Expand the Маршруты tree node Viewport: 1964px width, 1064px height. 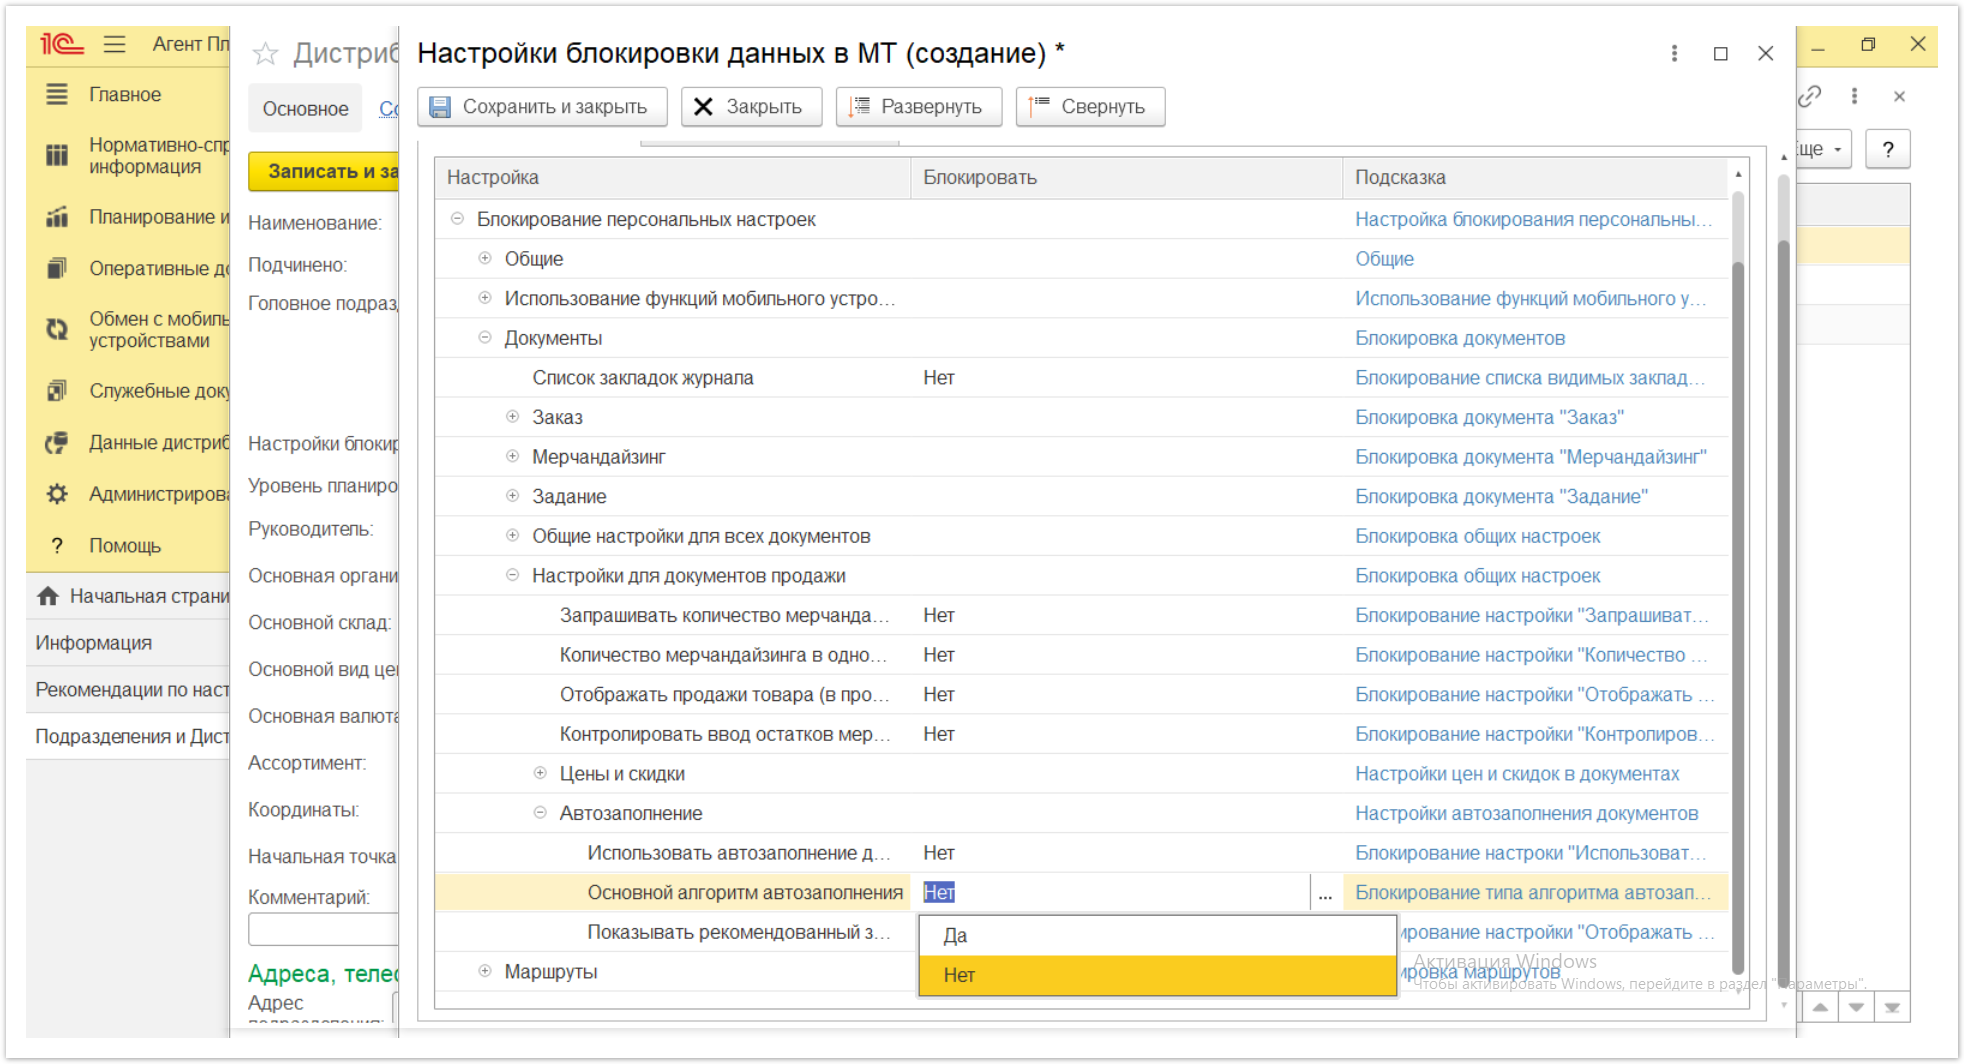(485, 971)
